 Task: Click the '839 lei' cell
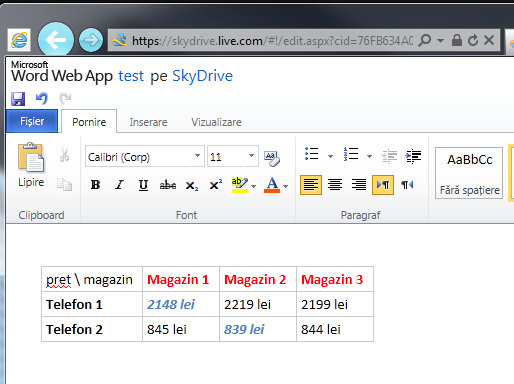258,329
